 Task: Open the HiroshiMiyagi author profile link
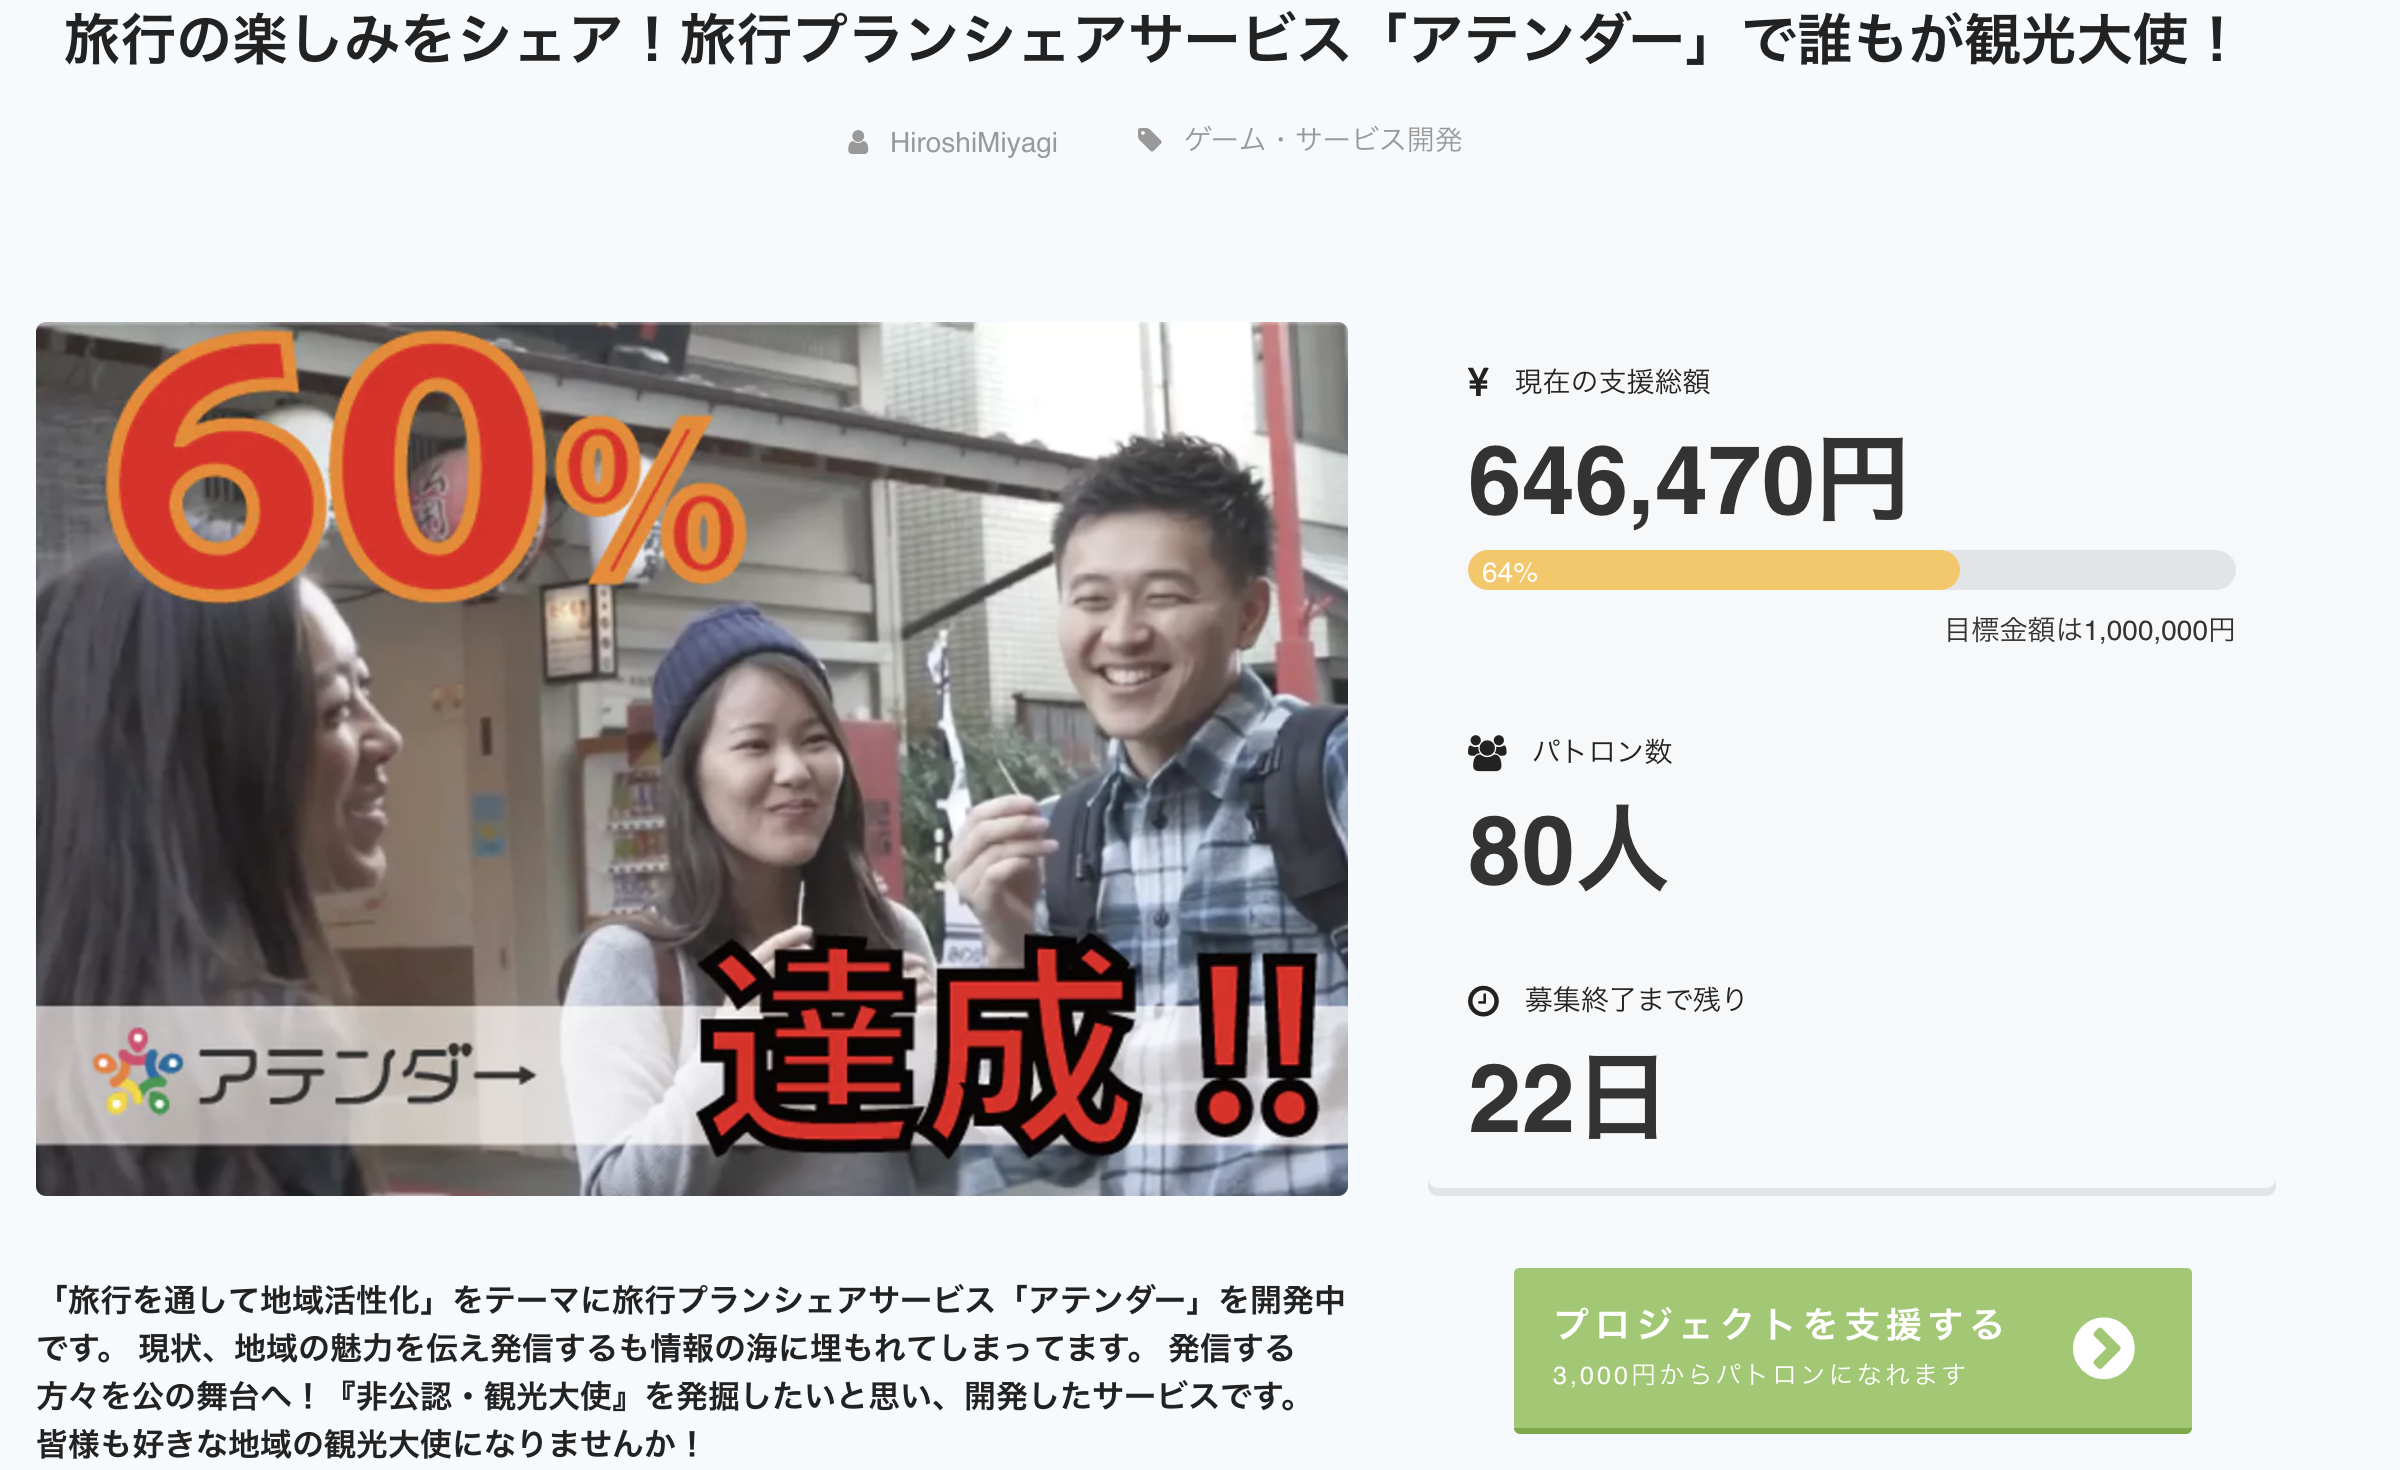pyautogui.click(x=973, y=143)
